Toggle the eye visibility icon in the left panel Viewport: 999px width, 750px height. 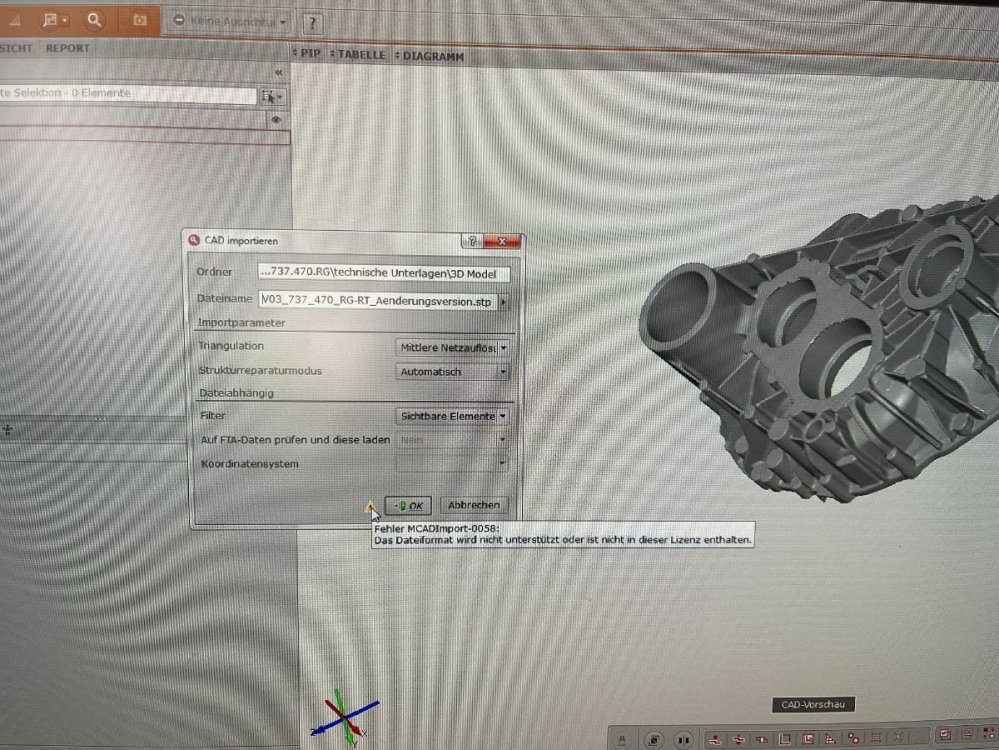coord(274,119)
